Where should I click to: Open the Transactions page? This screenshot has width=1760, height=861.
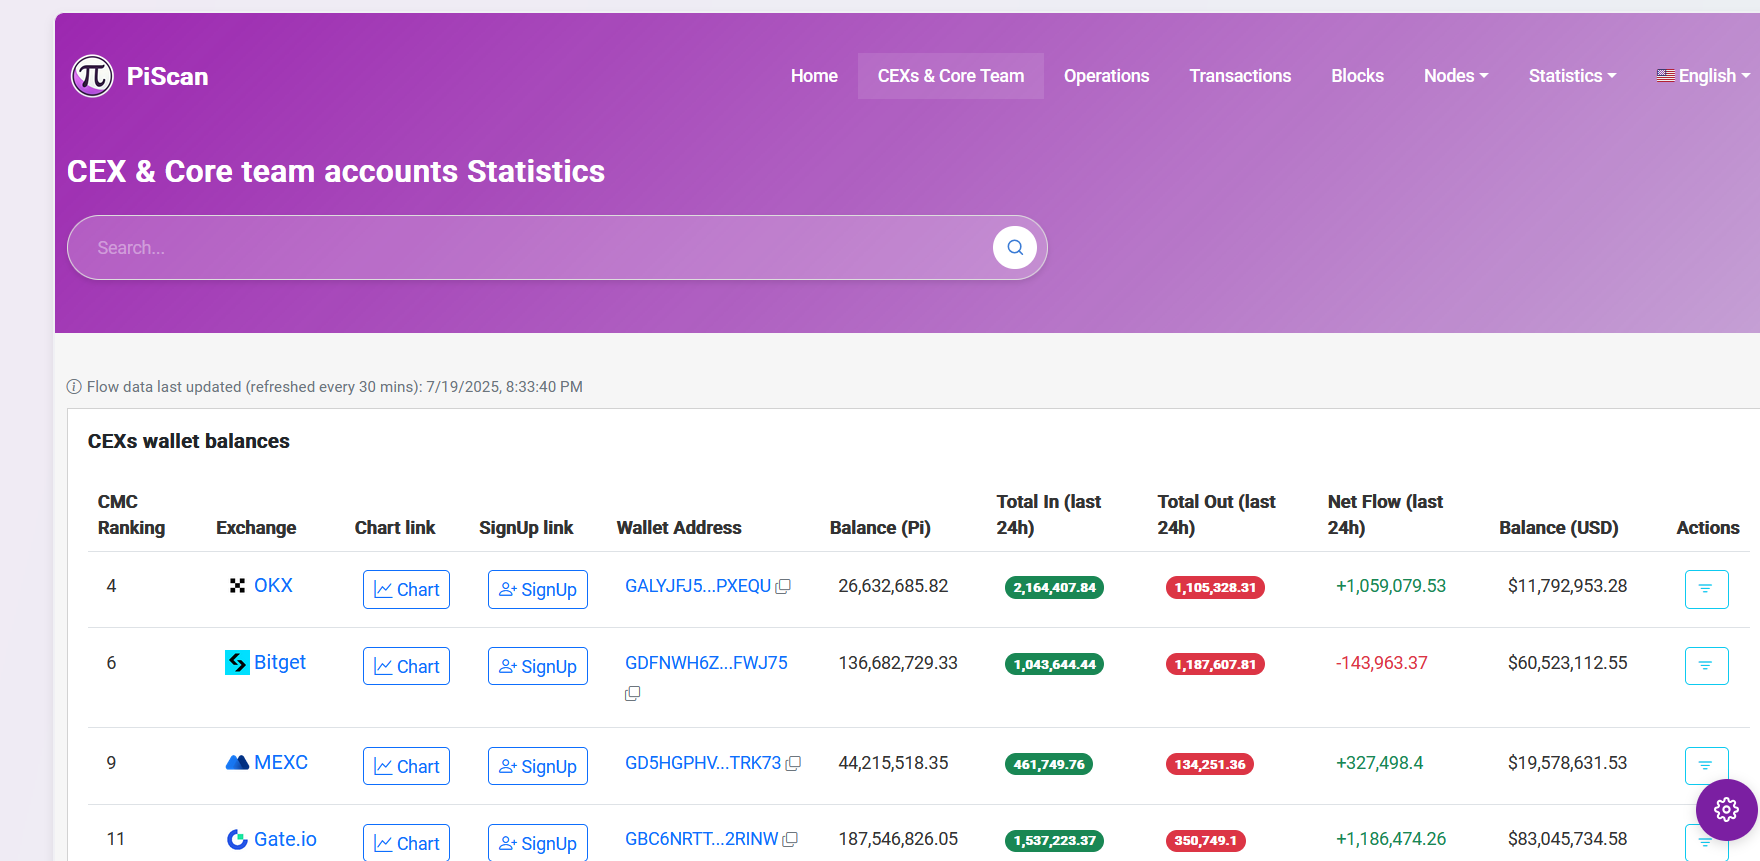pos(1240,76)
